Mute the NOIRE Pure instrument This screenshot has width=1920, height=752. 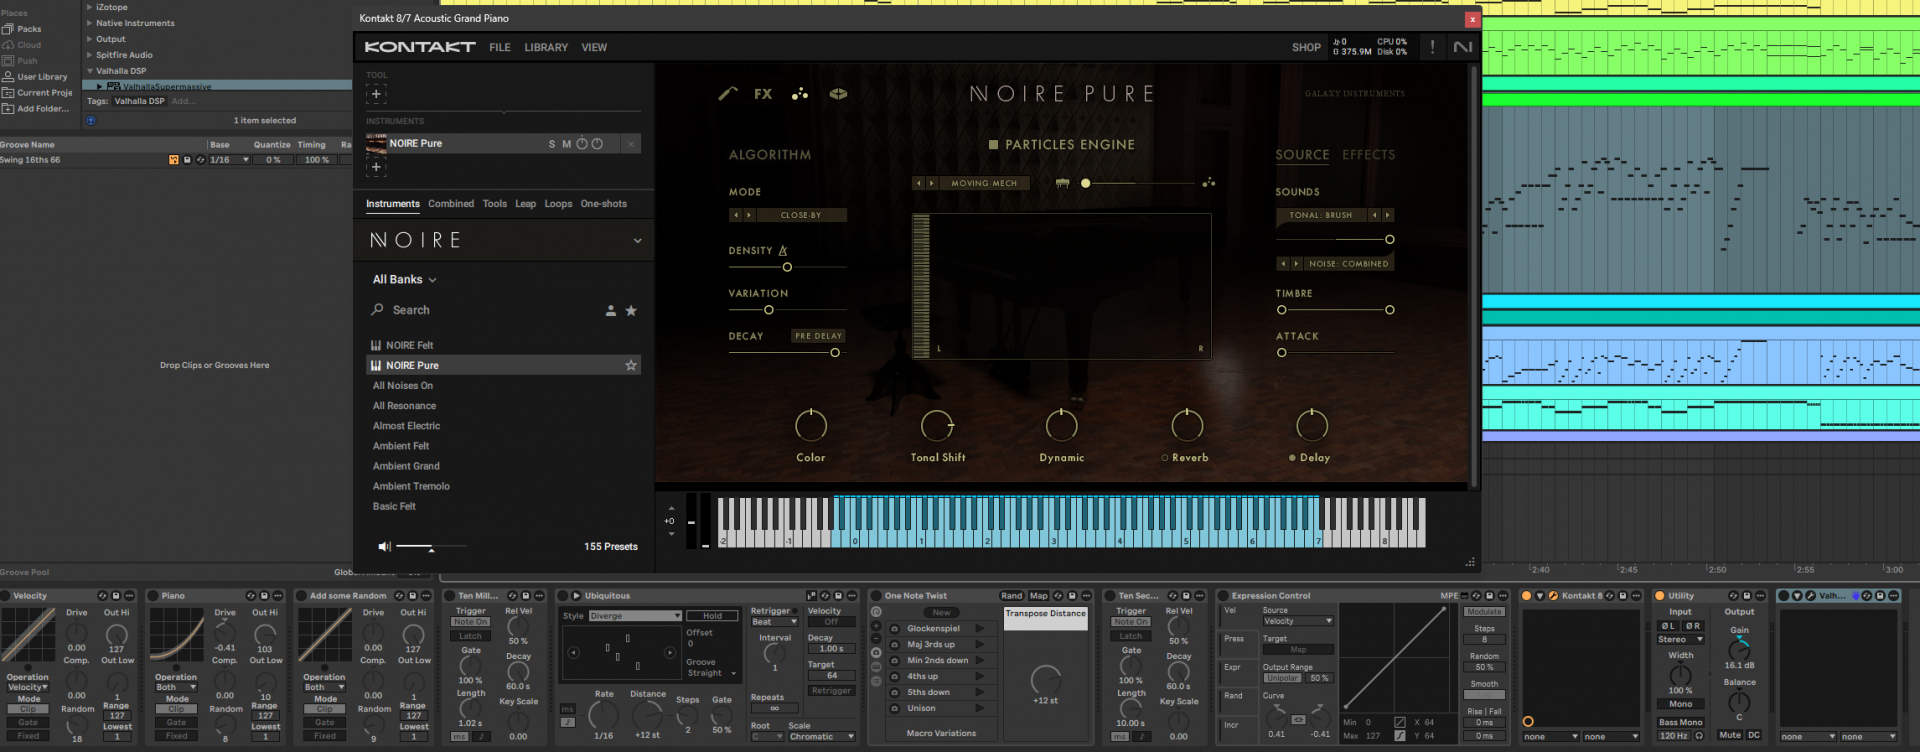(x=566, y=144)
